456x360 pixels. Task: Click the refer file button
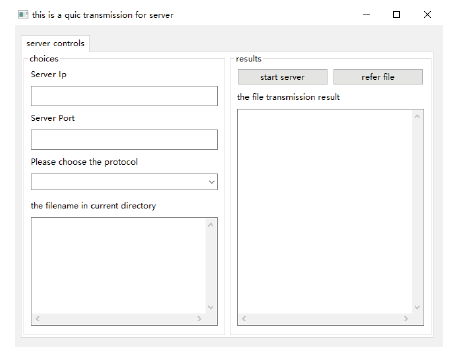tap(378, 77)
